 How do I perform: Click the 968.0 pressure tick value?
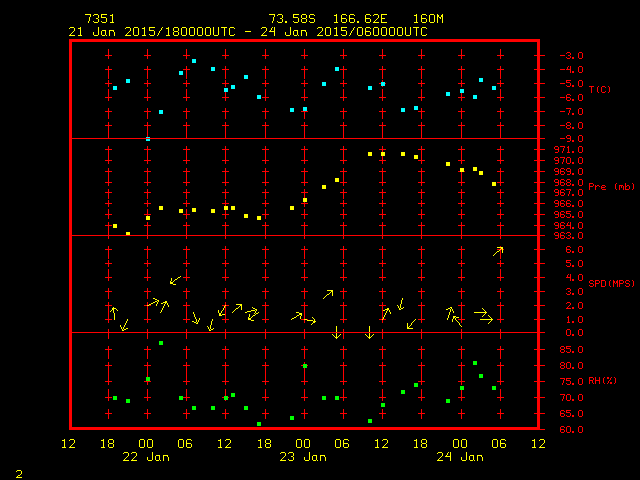[x=569, y=182]
